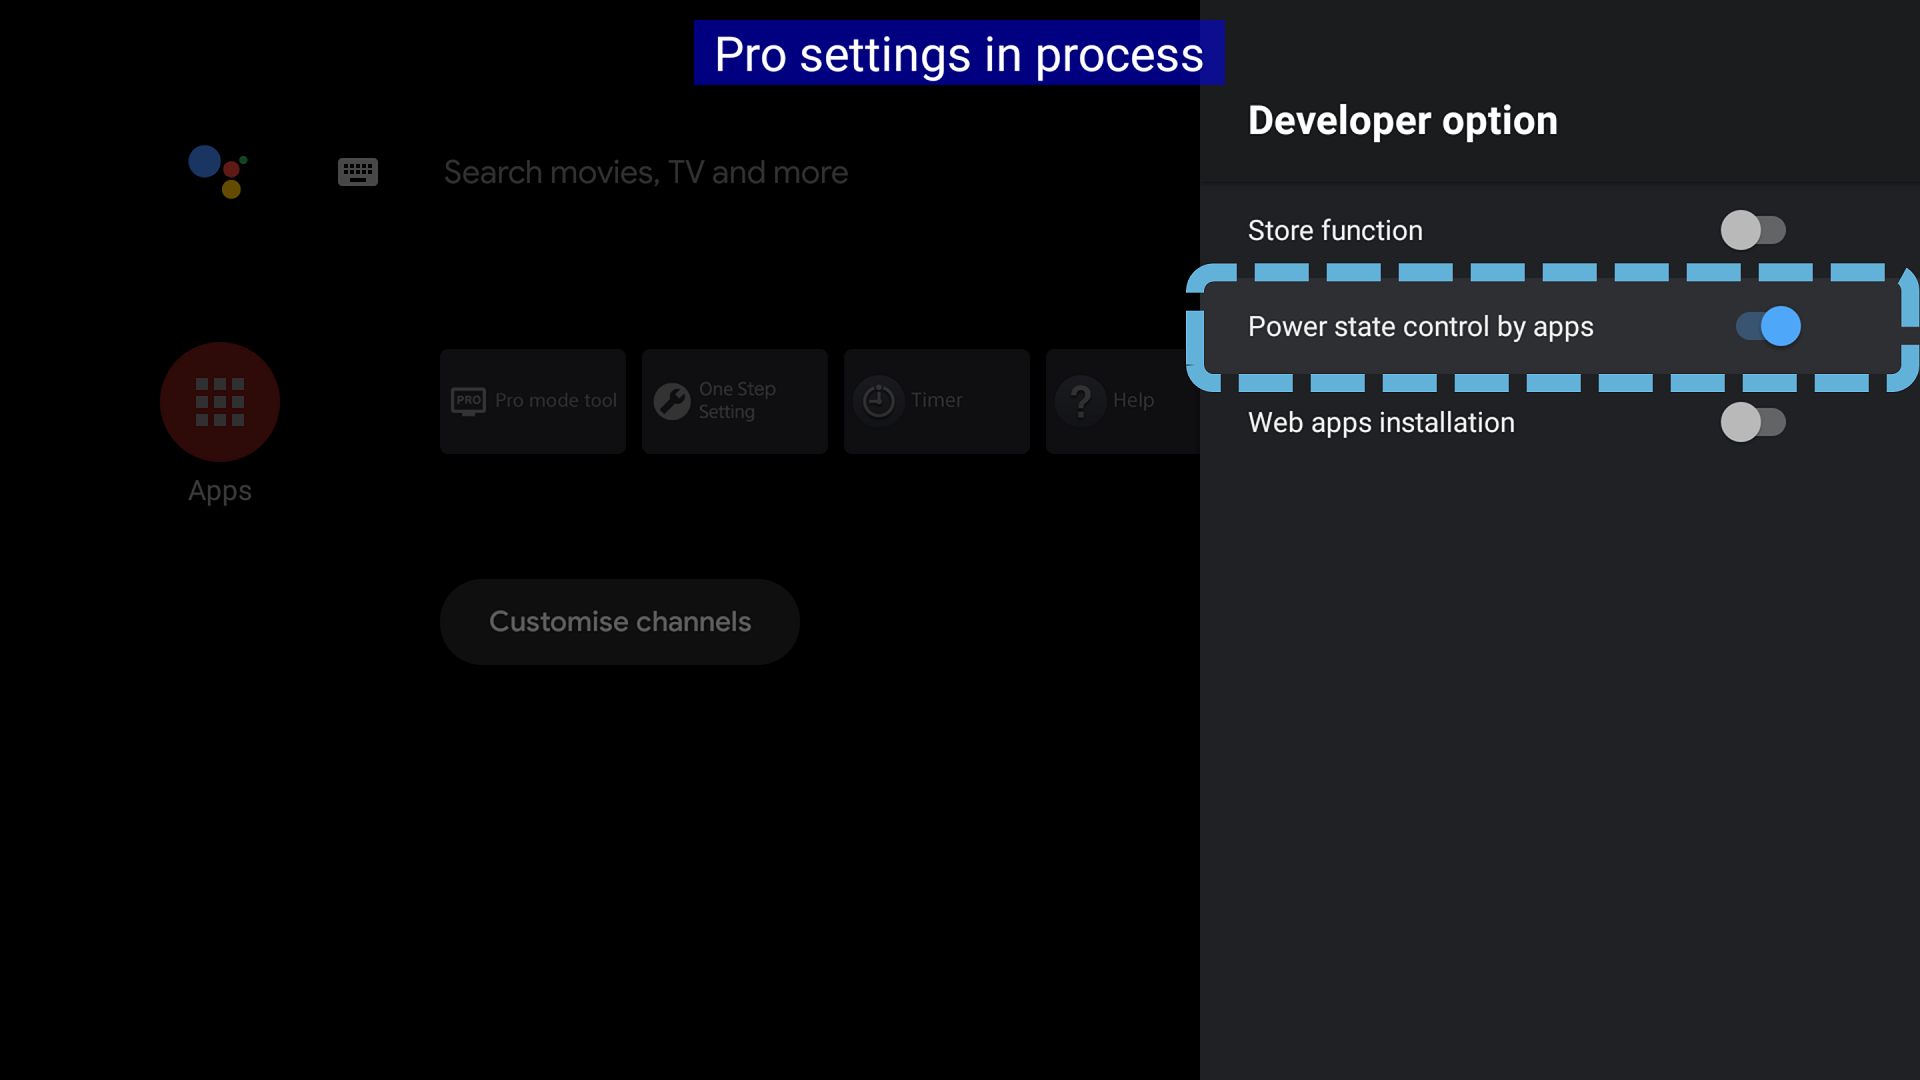Image resolution: width=1920 pixels, height=1080 pixels.
Task: Click the Search movies, TV and more field
Action: 646,172
